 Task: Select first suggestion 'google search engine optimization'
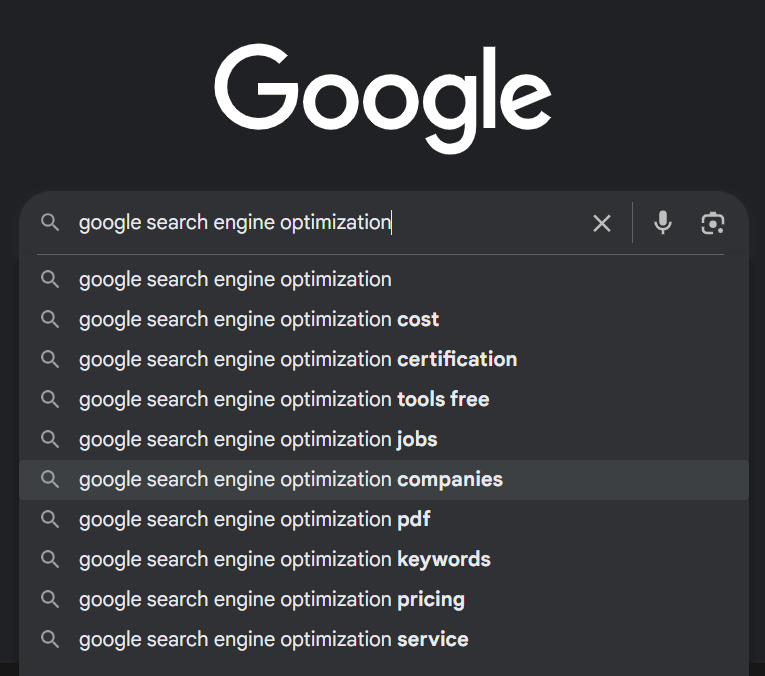235,279
